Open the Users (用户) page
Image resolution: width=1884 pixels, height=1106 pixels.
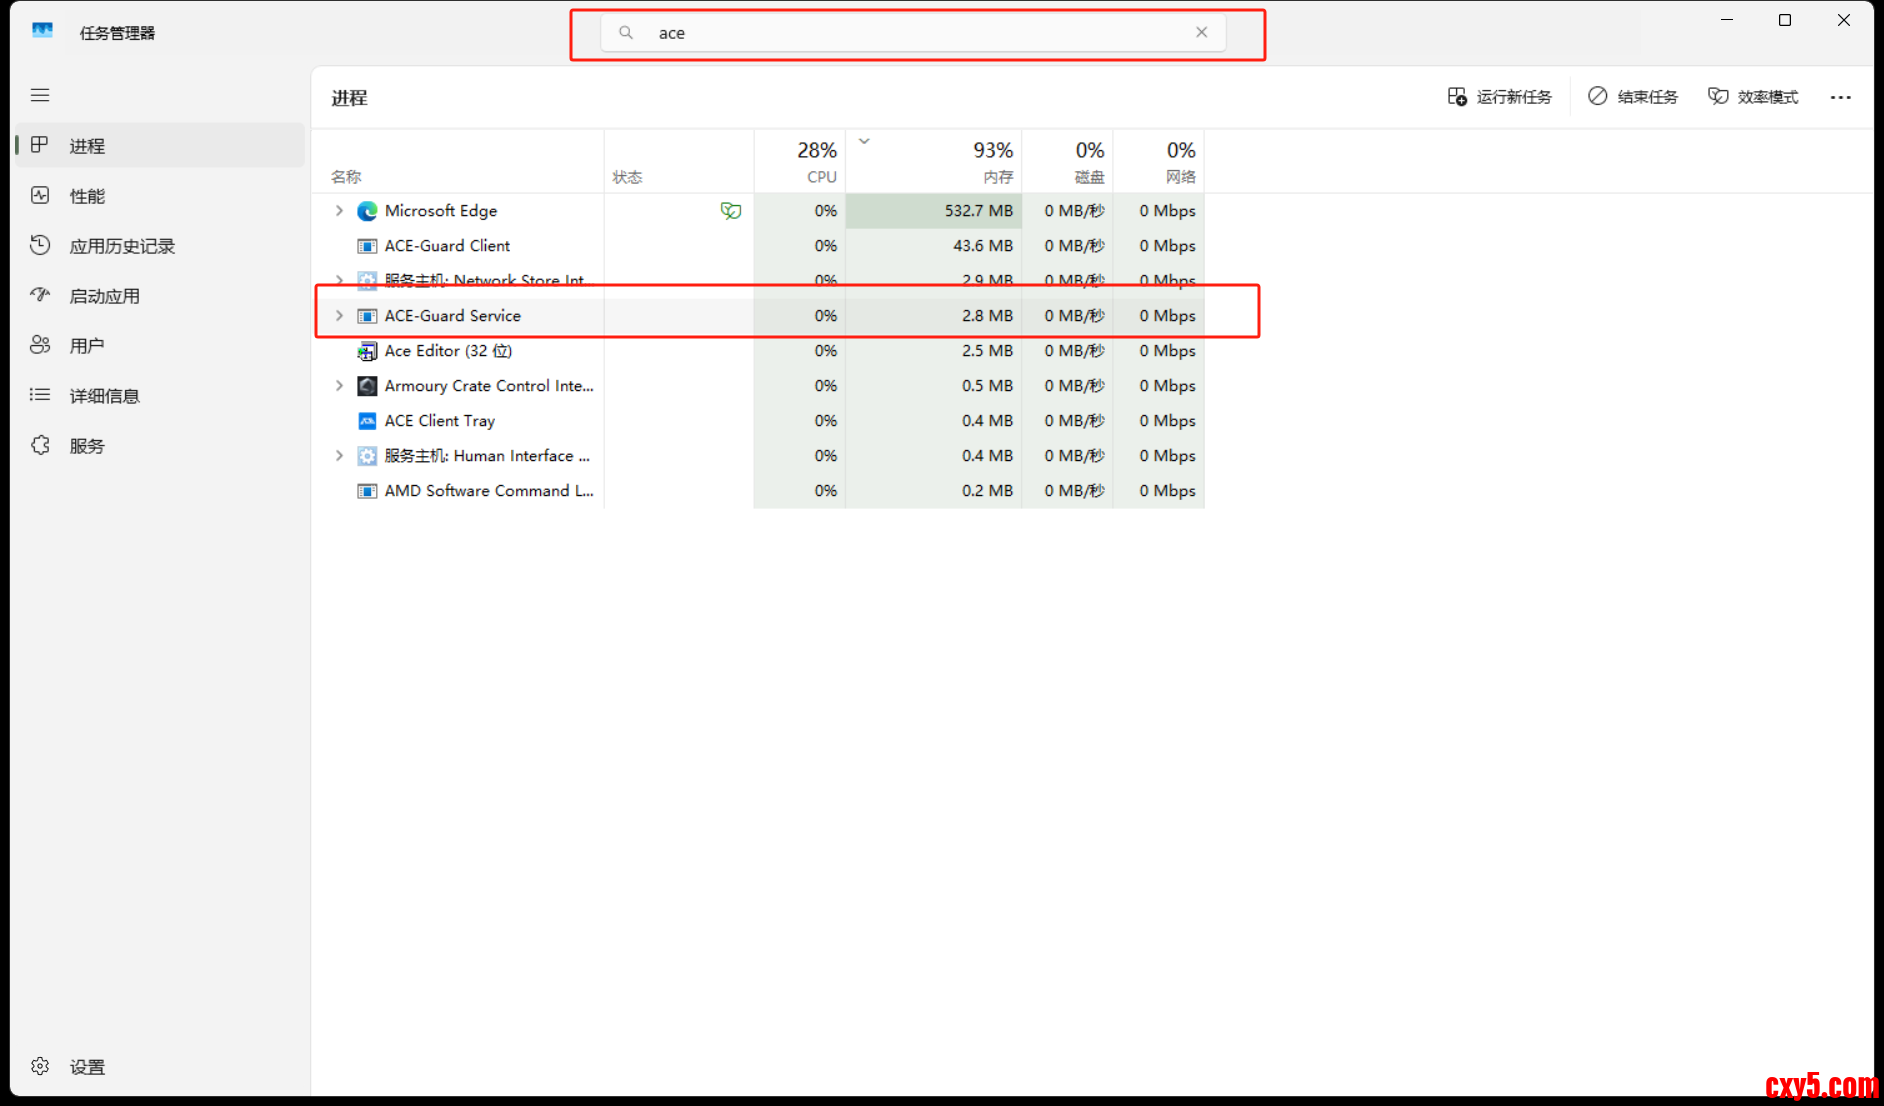click(87, 346)
